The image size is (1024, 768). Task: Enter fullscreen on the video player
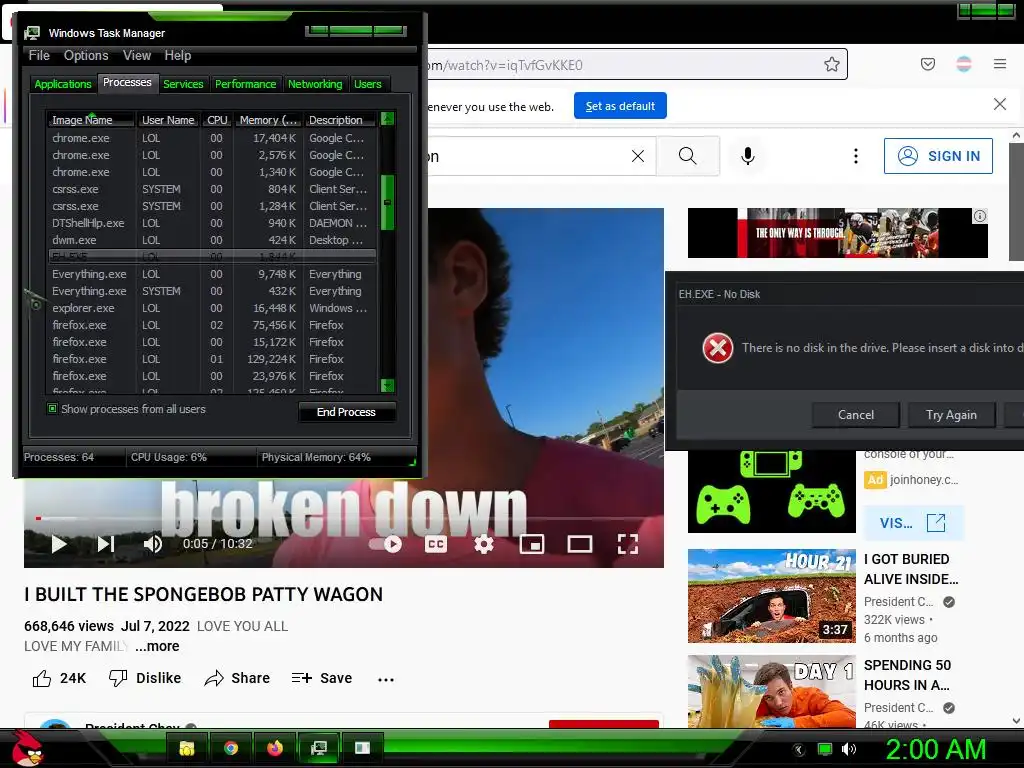628,544
